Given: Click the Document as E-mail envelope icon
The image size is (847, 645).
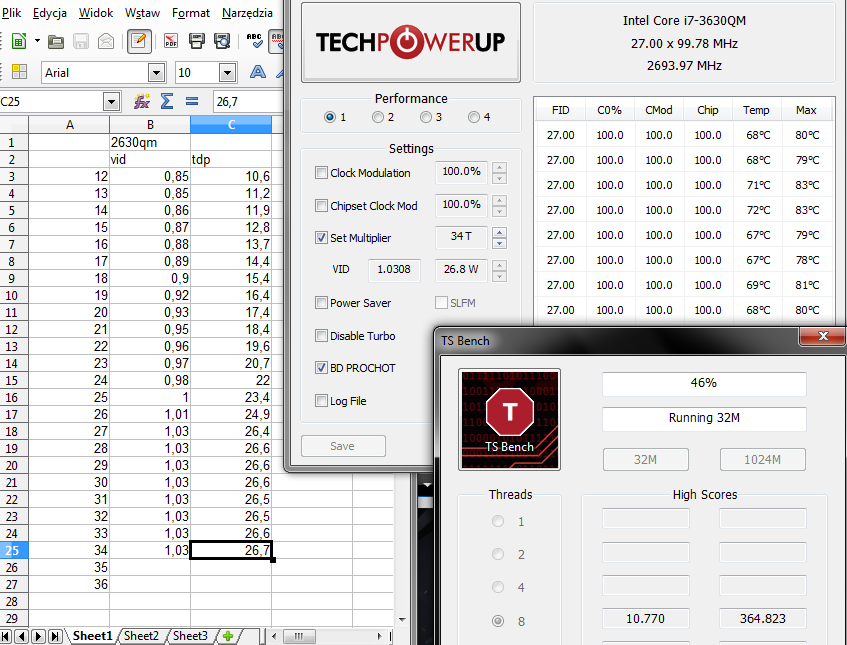Looking at the screenshot, I should coord(106,41).
